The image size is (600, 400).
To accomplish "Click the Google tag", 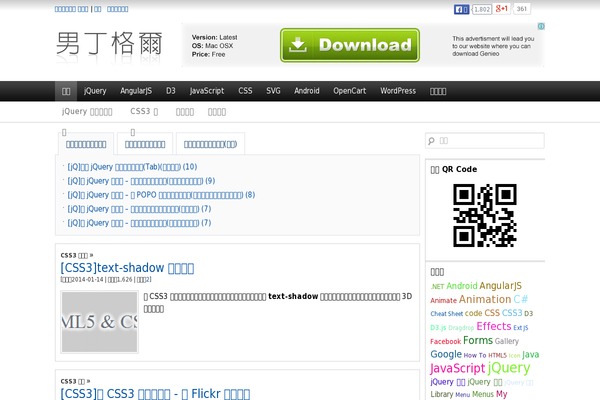I will tap(446, 354).
